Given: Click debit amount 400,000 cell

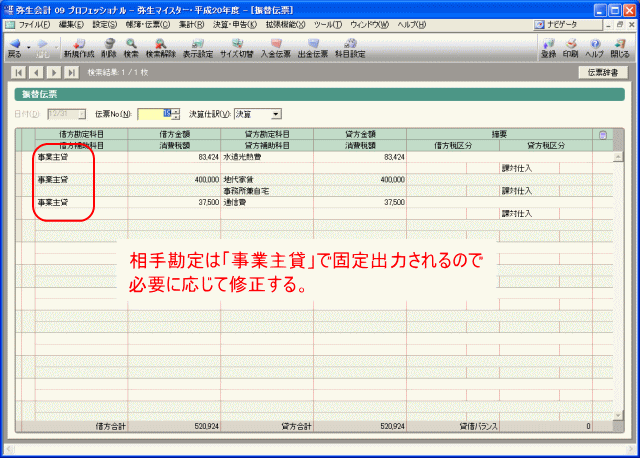Looking at the screenshot, I should pyautogui.click(x=174, y=180).
